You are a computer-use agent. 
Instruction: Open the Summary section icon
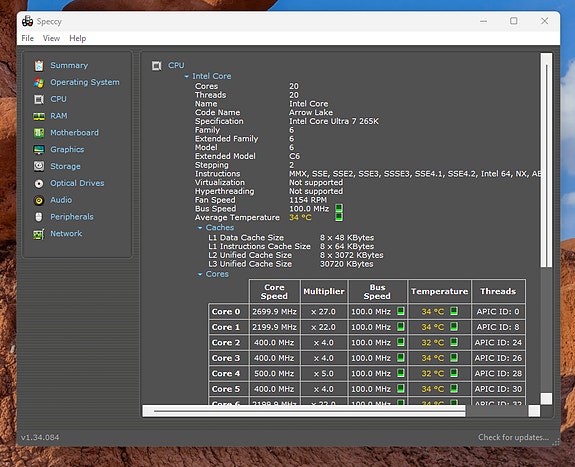pyautogui.click(x=39, y=66)
